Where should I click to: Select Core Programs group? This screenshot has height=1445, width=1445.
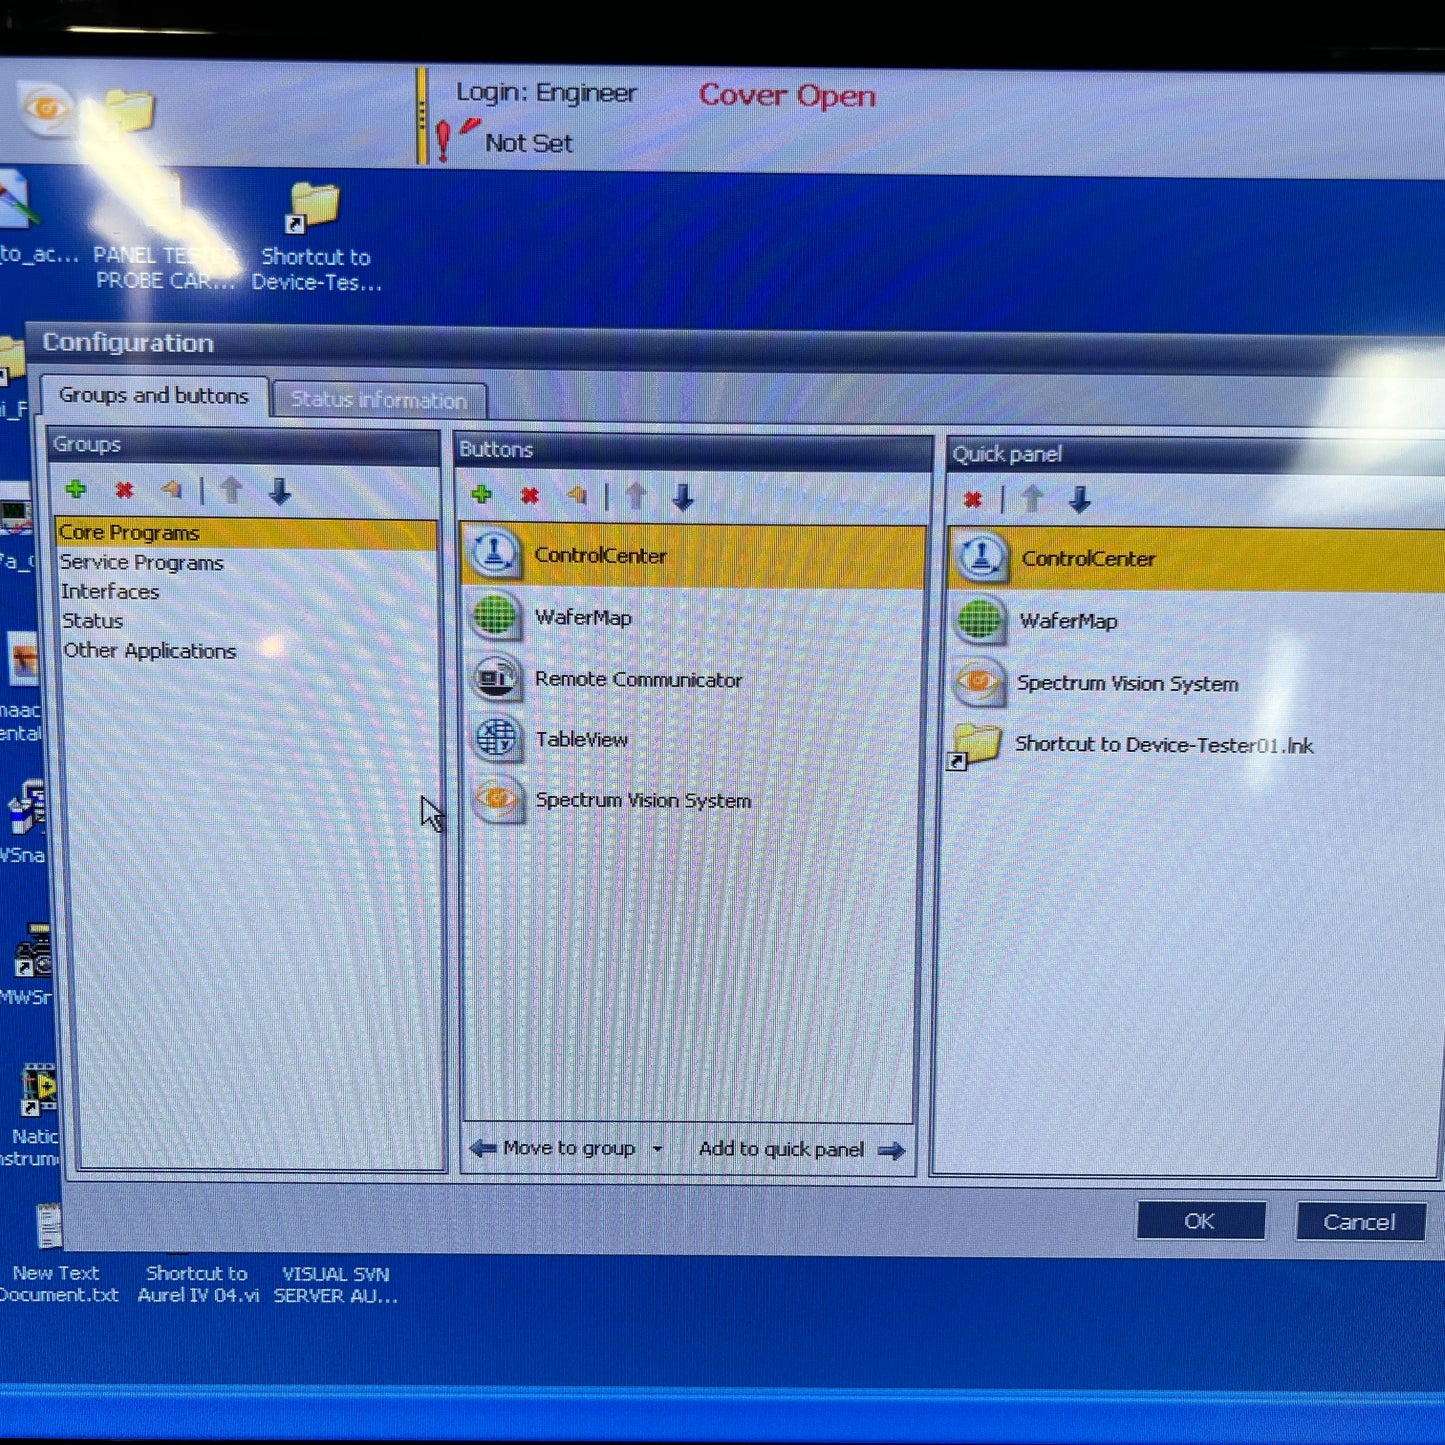coord(247,533)
